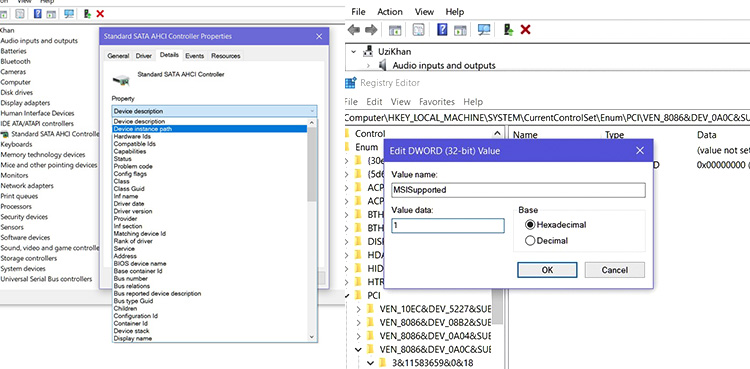Click red Uninstall X in left Device Manager toolbar
This screenshot has width=750, height=369.
click(x=100, y=14)
